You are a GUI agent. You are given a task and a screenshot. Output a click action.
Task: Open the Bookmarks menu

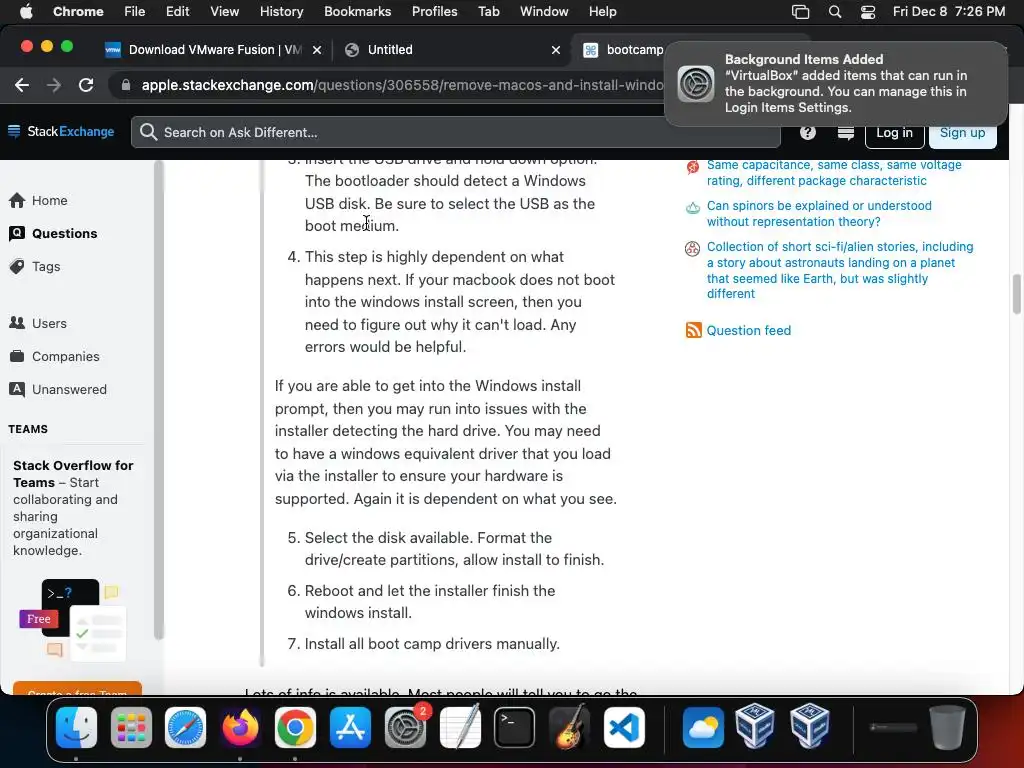357,11
